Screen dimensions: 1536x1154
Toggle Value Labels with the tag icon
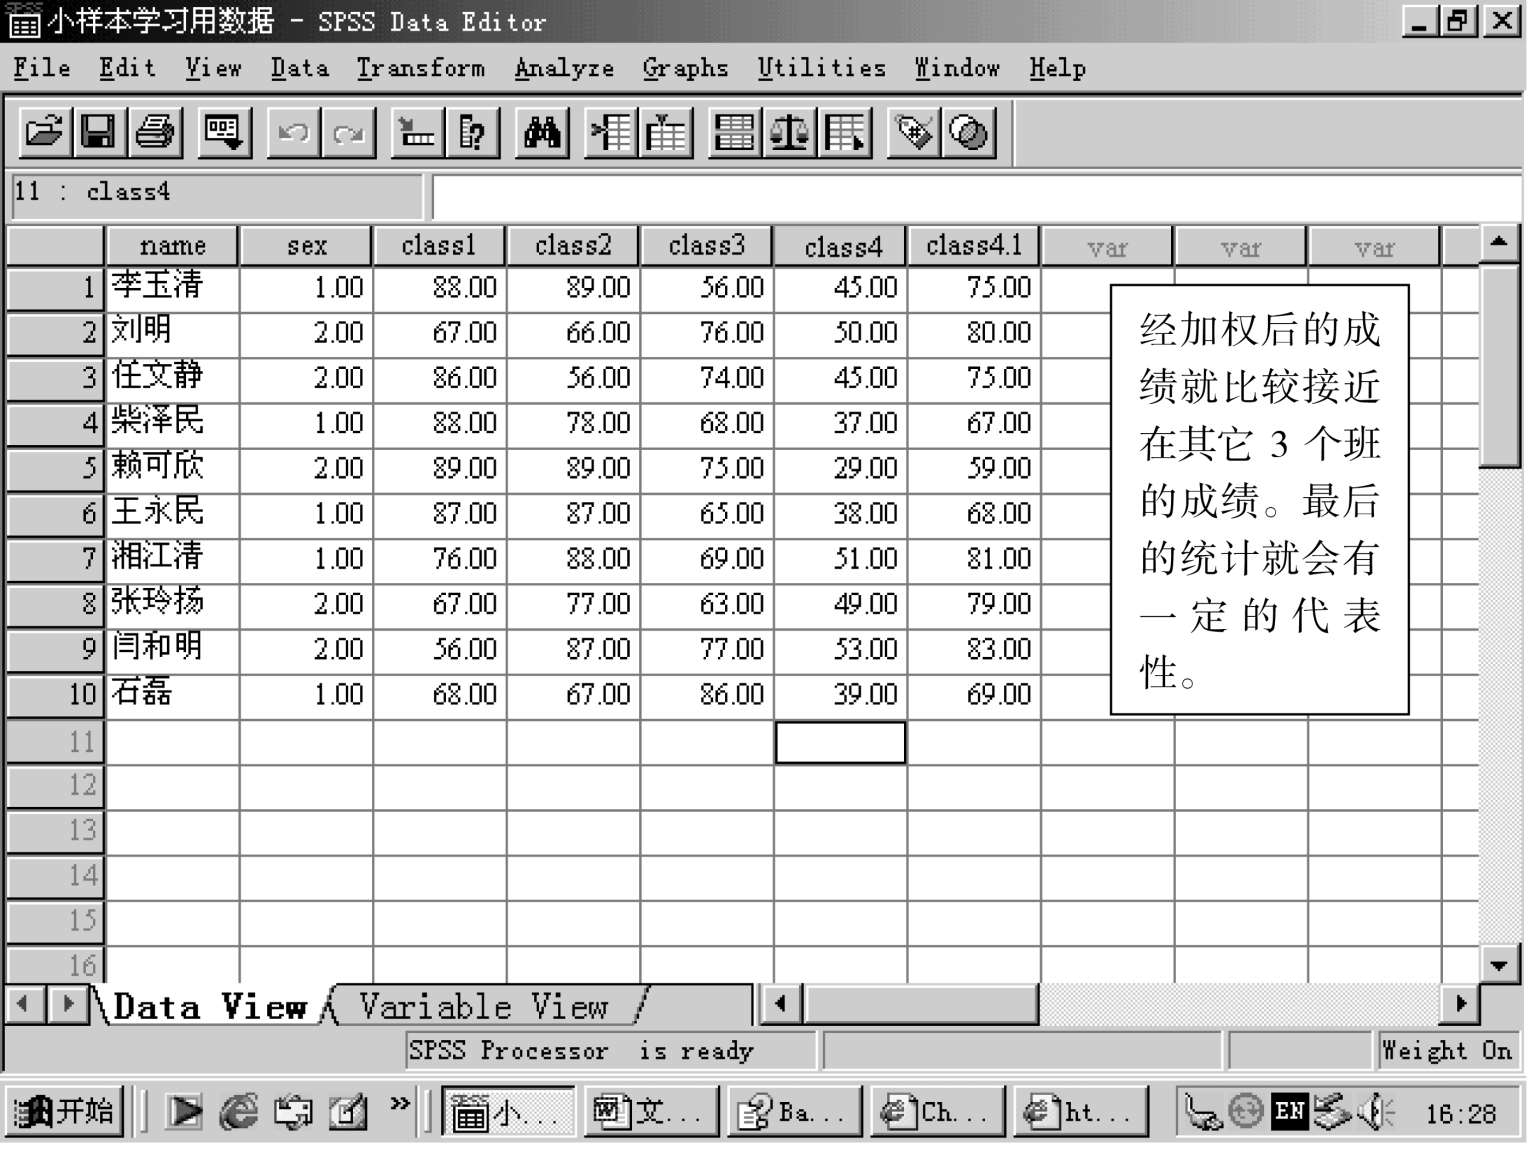point(914,133)
